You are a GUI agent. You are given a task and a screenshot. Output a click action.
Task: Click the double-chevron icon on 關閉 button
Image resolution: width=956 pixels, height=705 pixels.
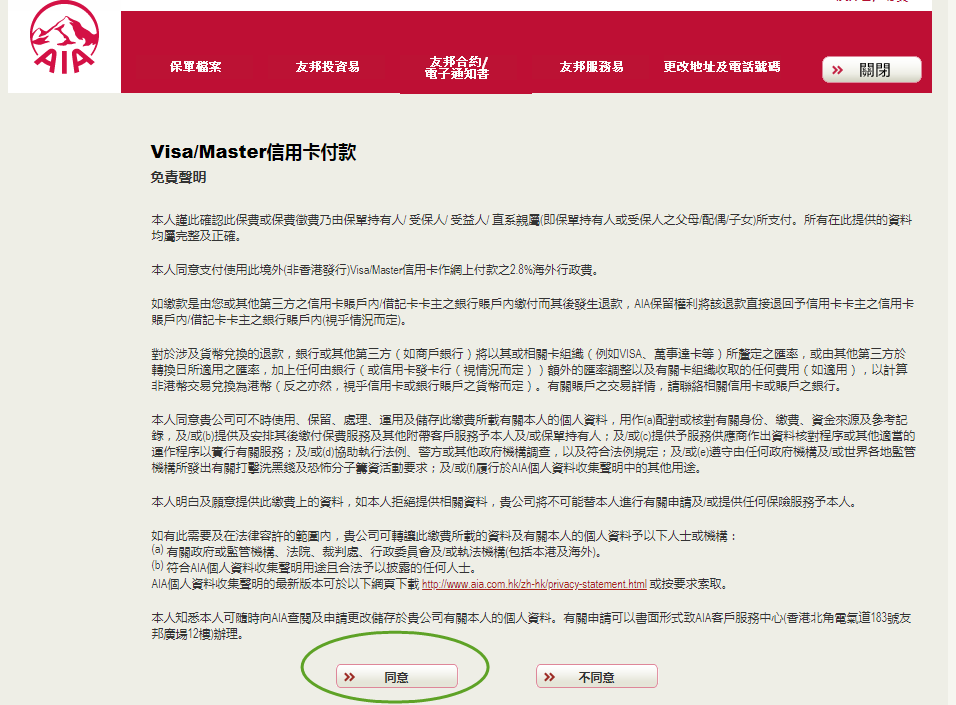[x=838, y=70]
